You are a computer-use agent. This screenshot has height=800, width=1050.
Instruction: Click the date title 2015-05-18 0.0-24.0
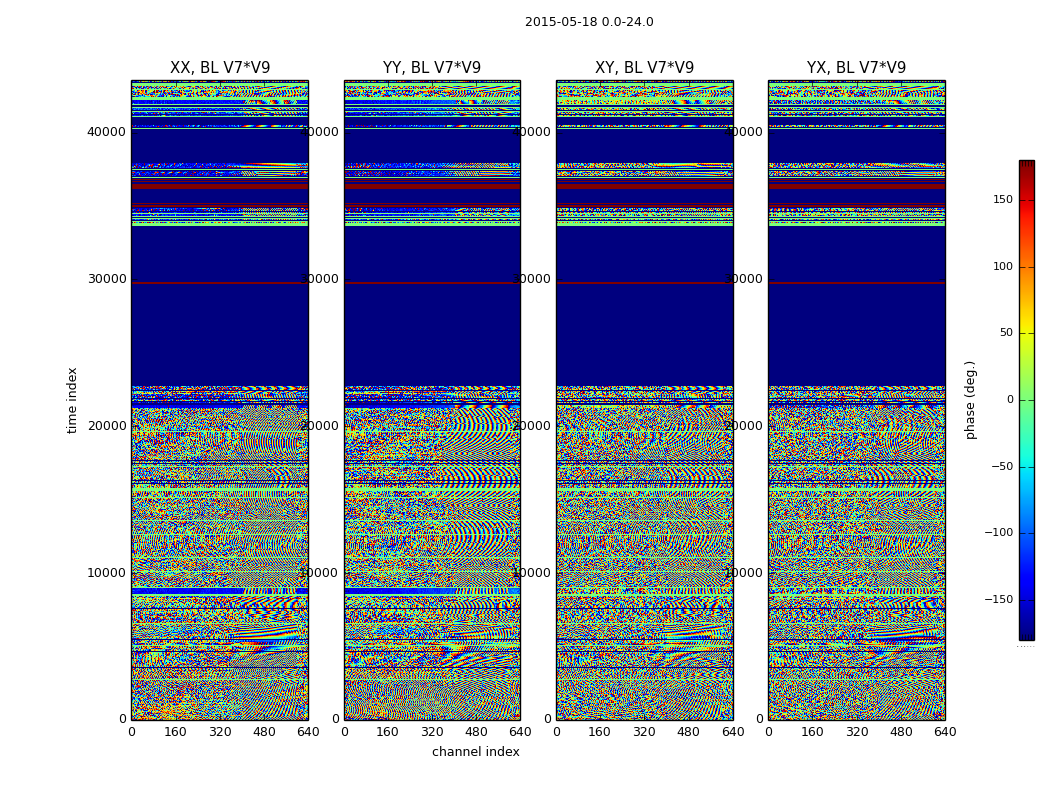coord(589,22)
